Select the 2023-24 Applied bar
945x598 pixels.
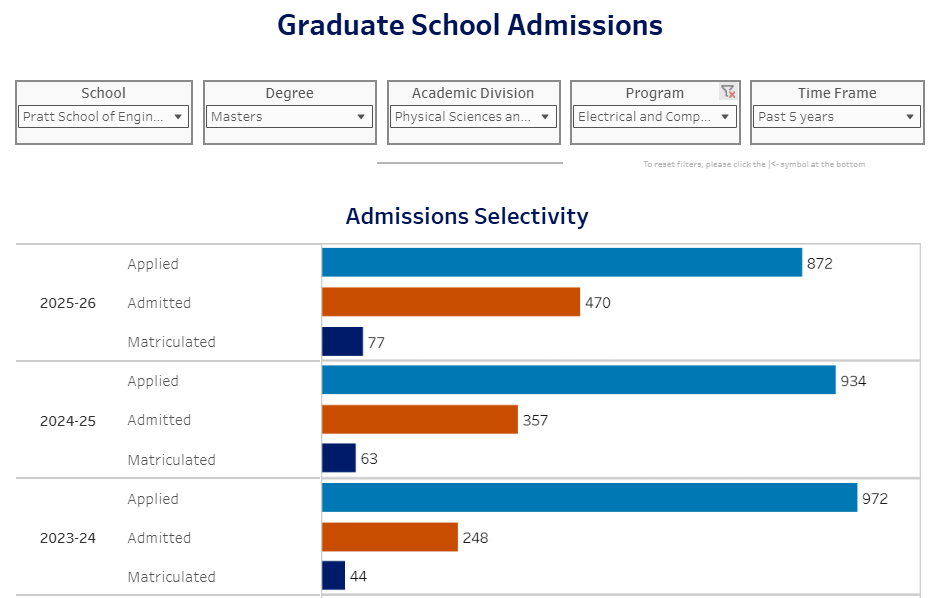point(589,498)
